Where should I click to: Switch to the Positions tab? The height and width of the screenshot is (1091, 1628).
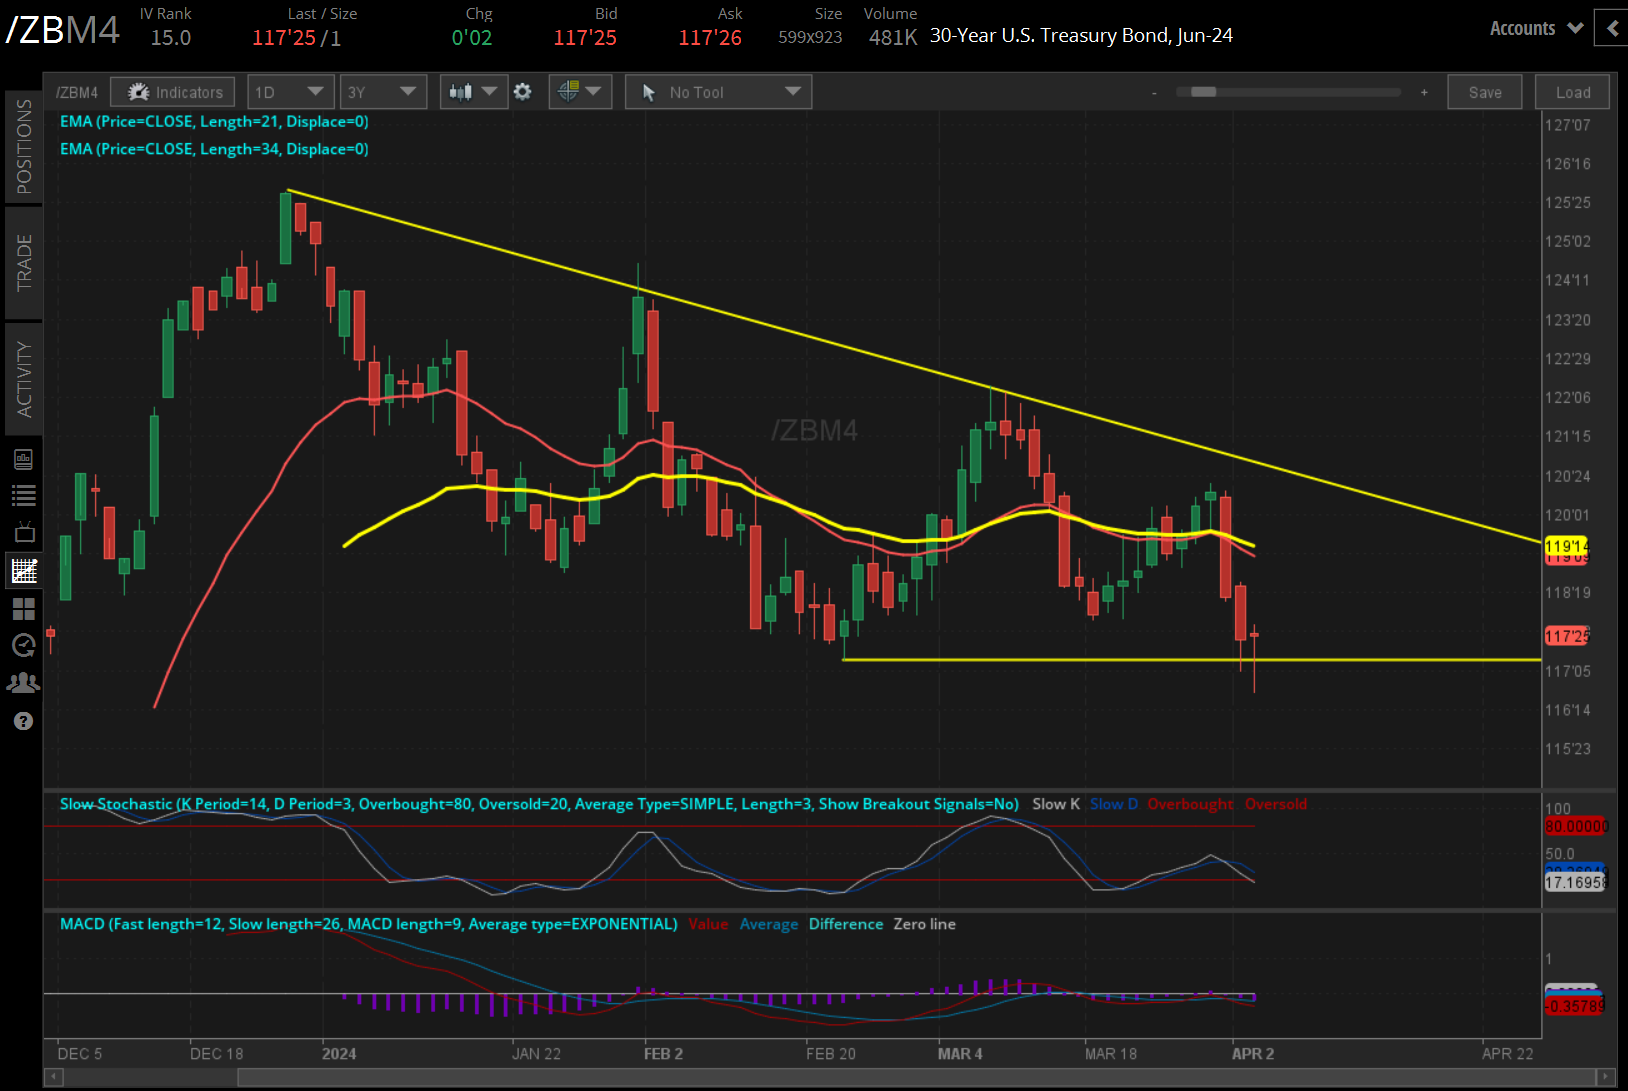coord(24,146)
